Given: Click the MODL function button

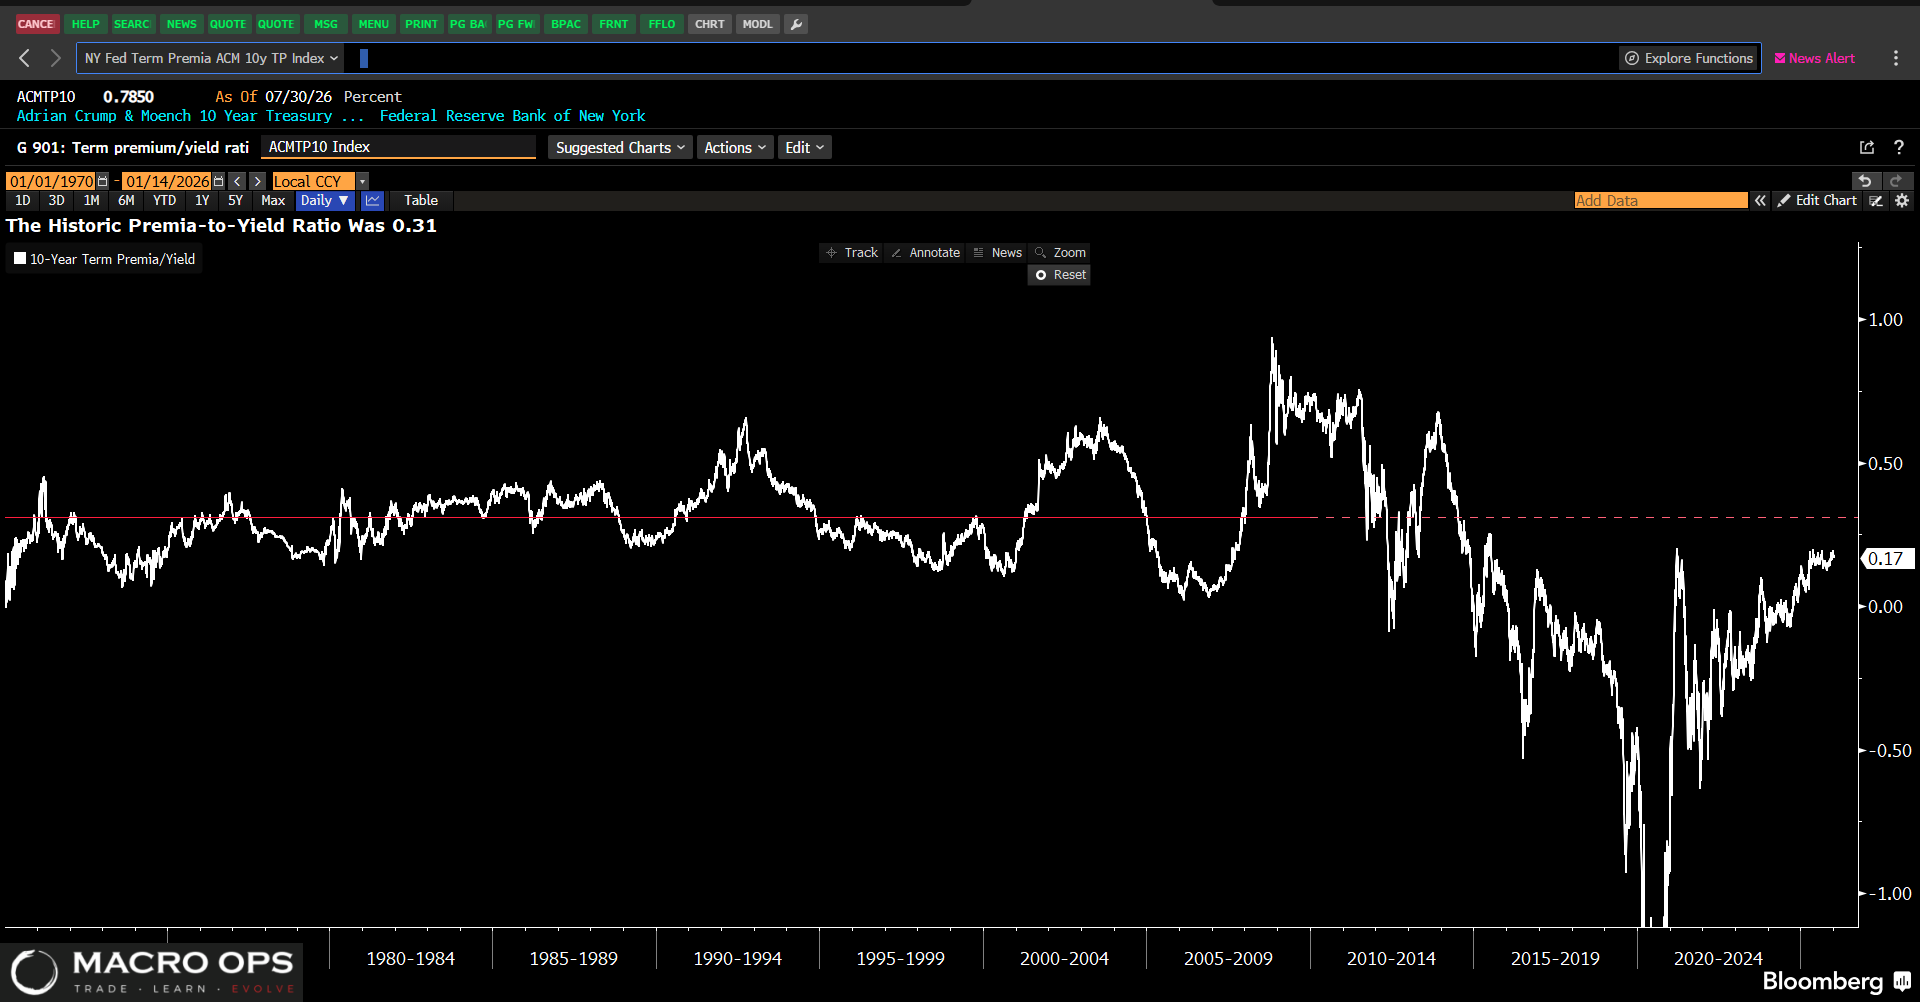Looking at the screenshot, I should coord(758,24).
